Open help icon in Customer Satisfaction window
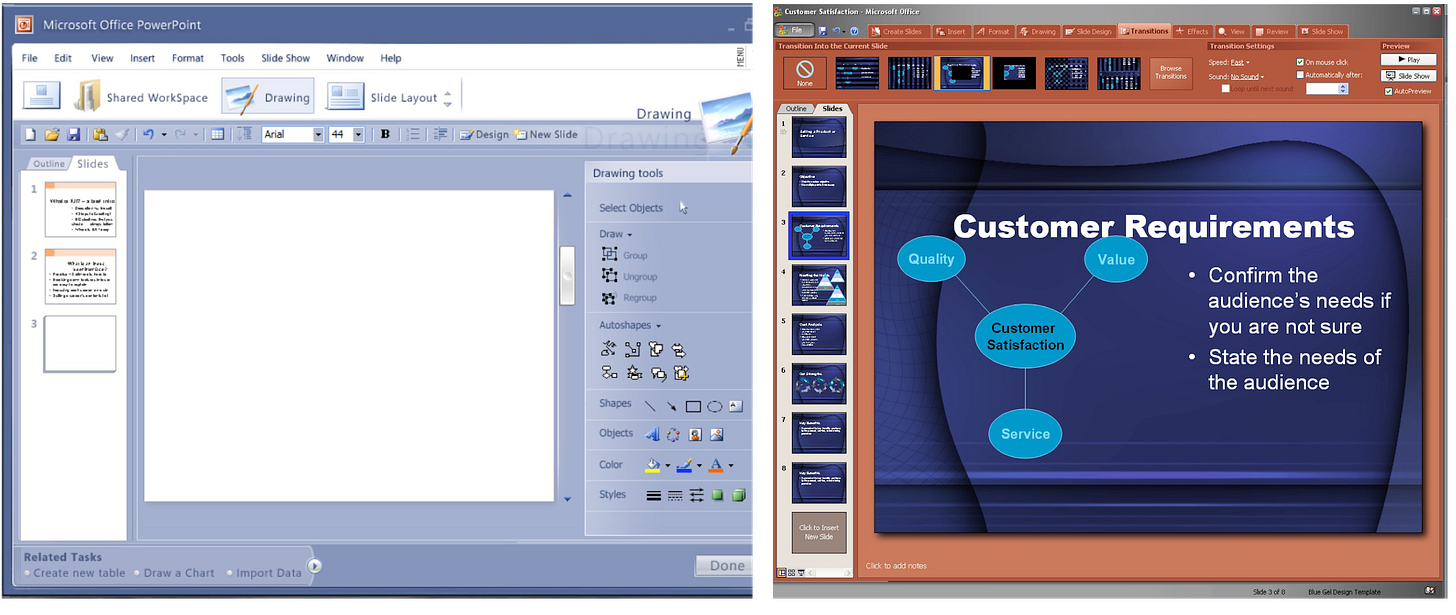The height and width of the screenshot is (615, 1456). coord(854,31)
